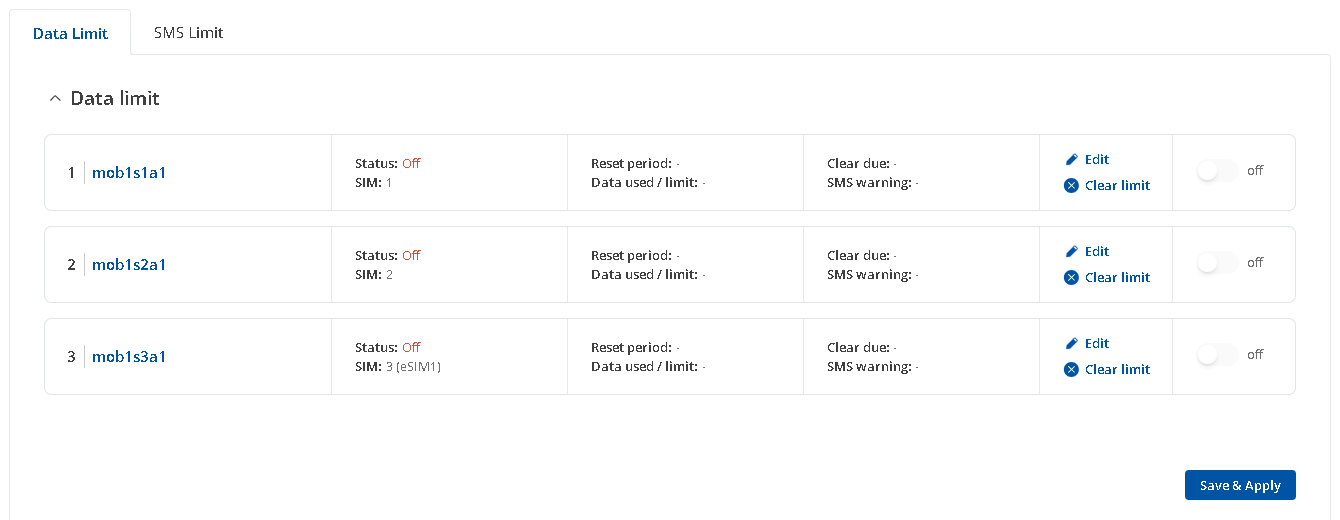
Task: Enable the data limit toggle for mob1s1a1
Action: (x=1217, y=171)
